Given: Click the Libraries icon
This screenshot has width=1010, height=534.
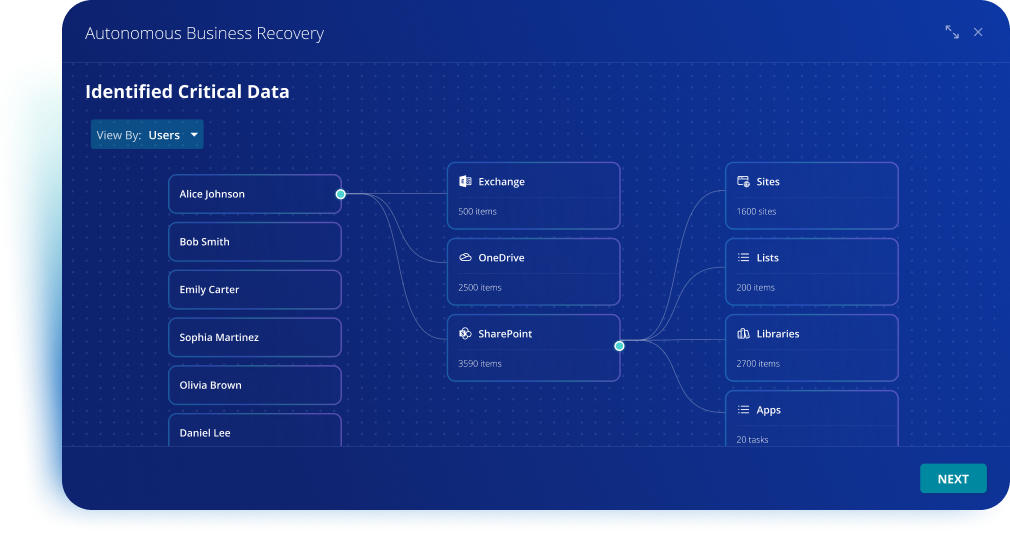Looking at the screenshot, I should tap(743, 334).
